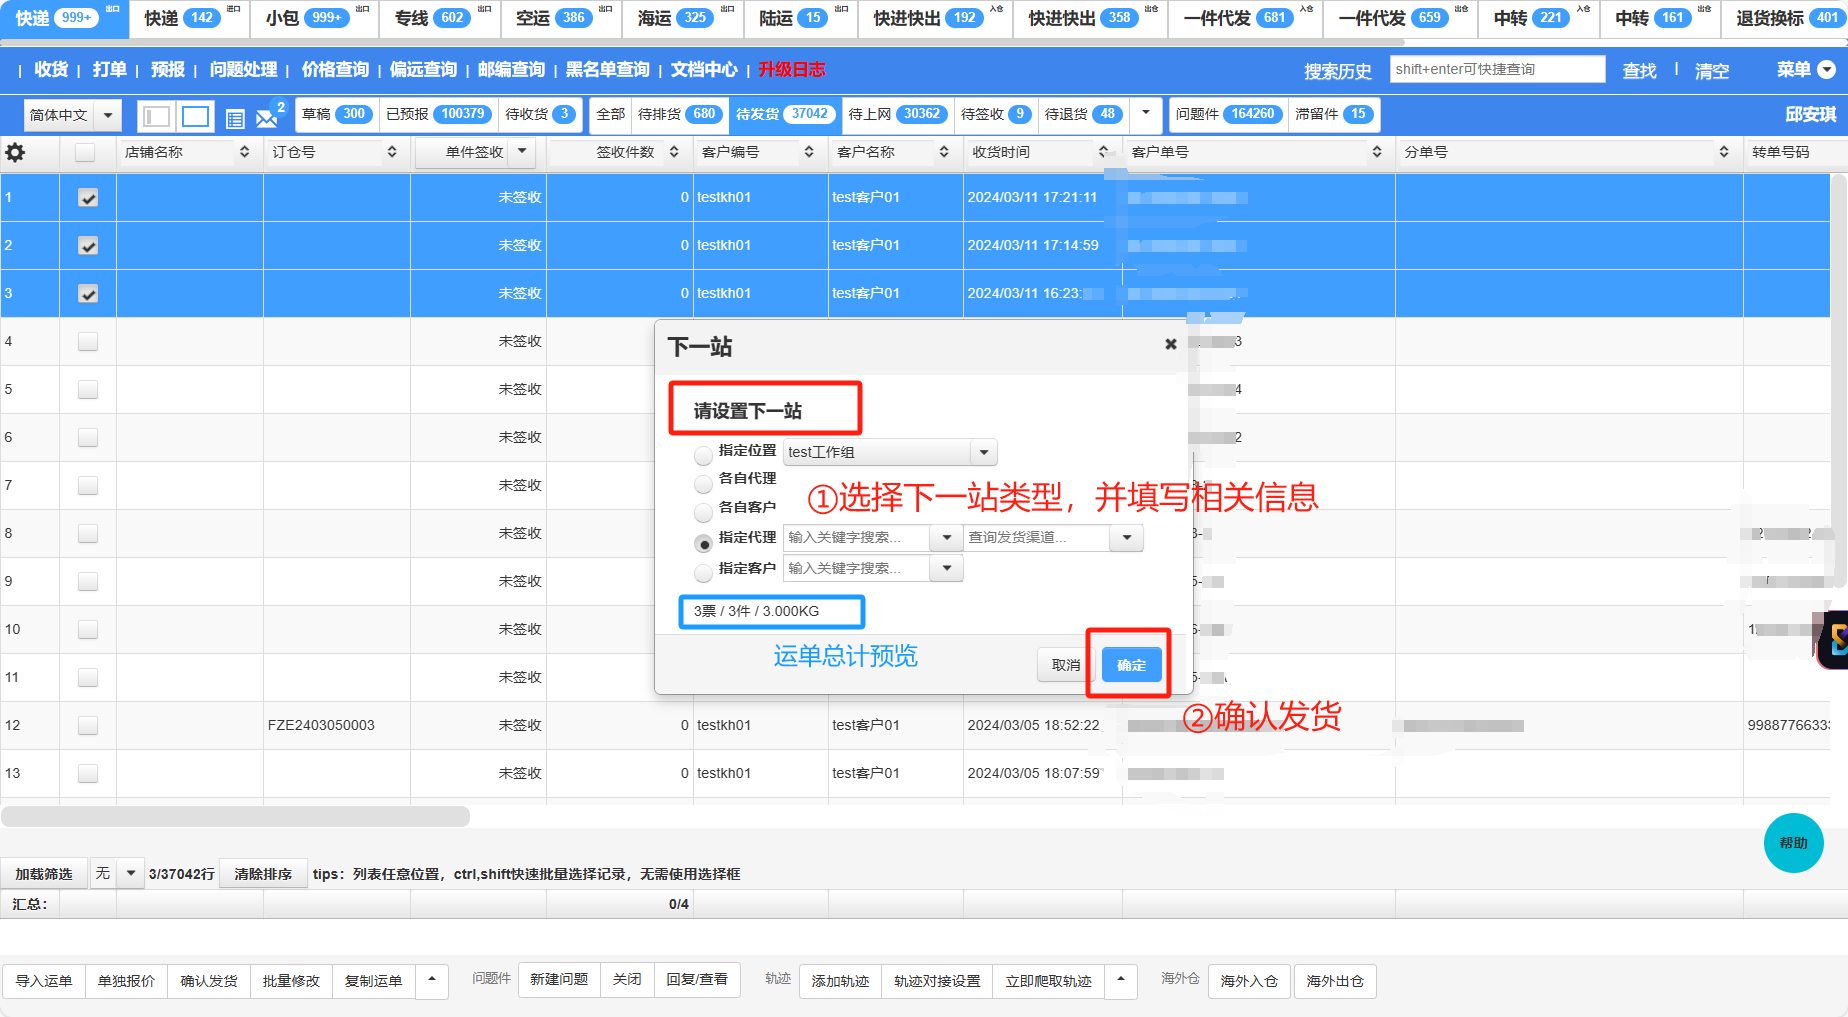Open the 价格查询 menu item
The width and height of the screenshot is (1848, 1017).
point(335,70)
